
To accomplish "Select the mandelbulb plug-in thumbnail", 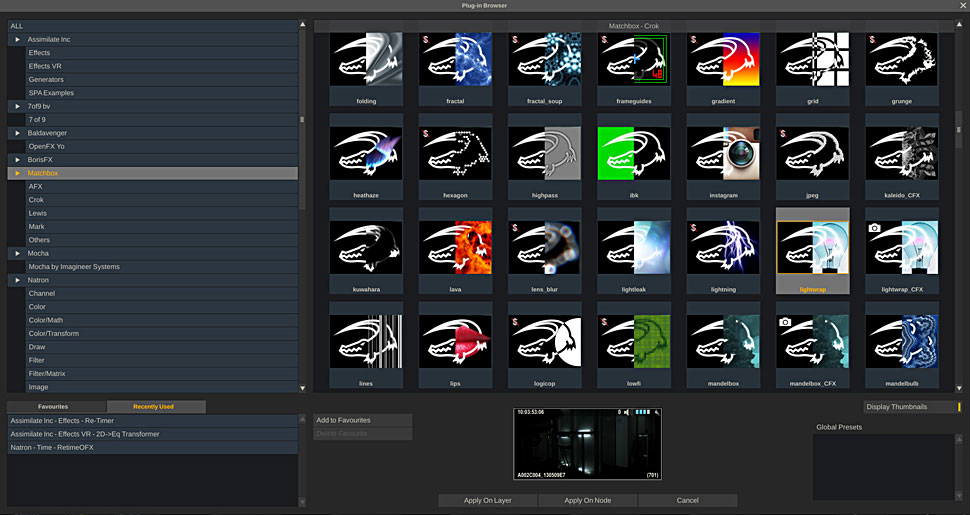I will (902, 342).
